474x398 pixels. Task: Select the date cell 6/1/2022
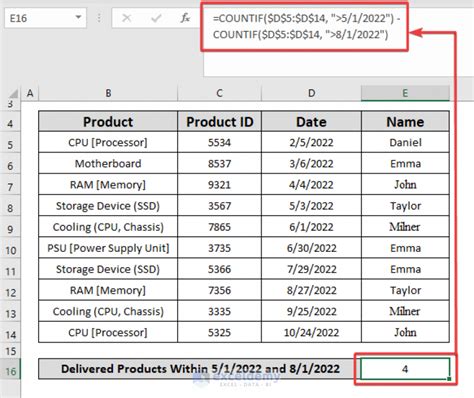311,227
